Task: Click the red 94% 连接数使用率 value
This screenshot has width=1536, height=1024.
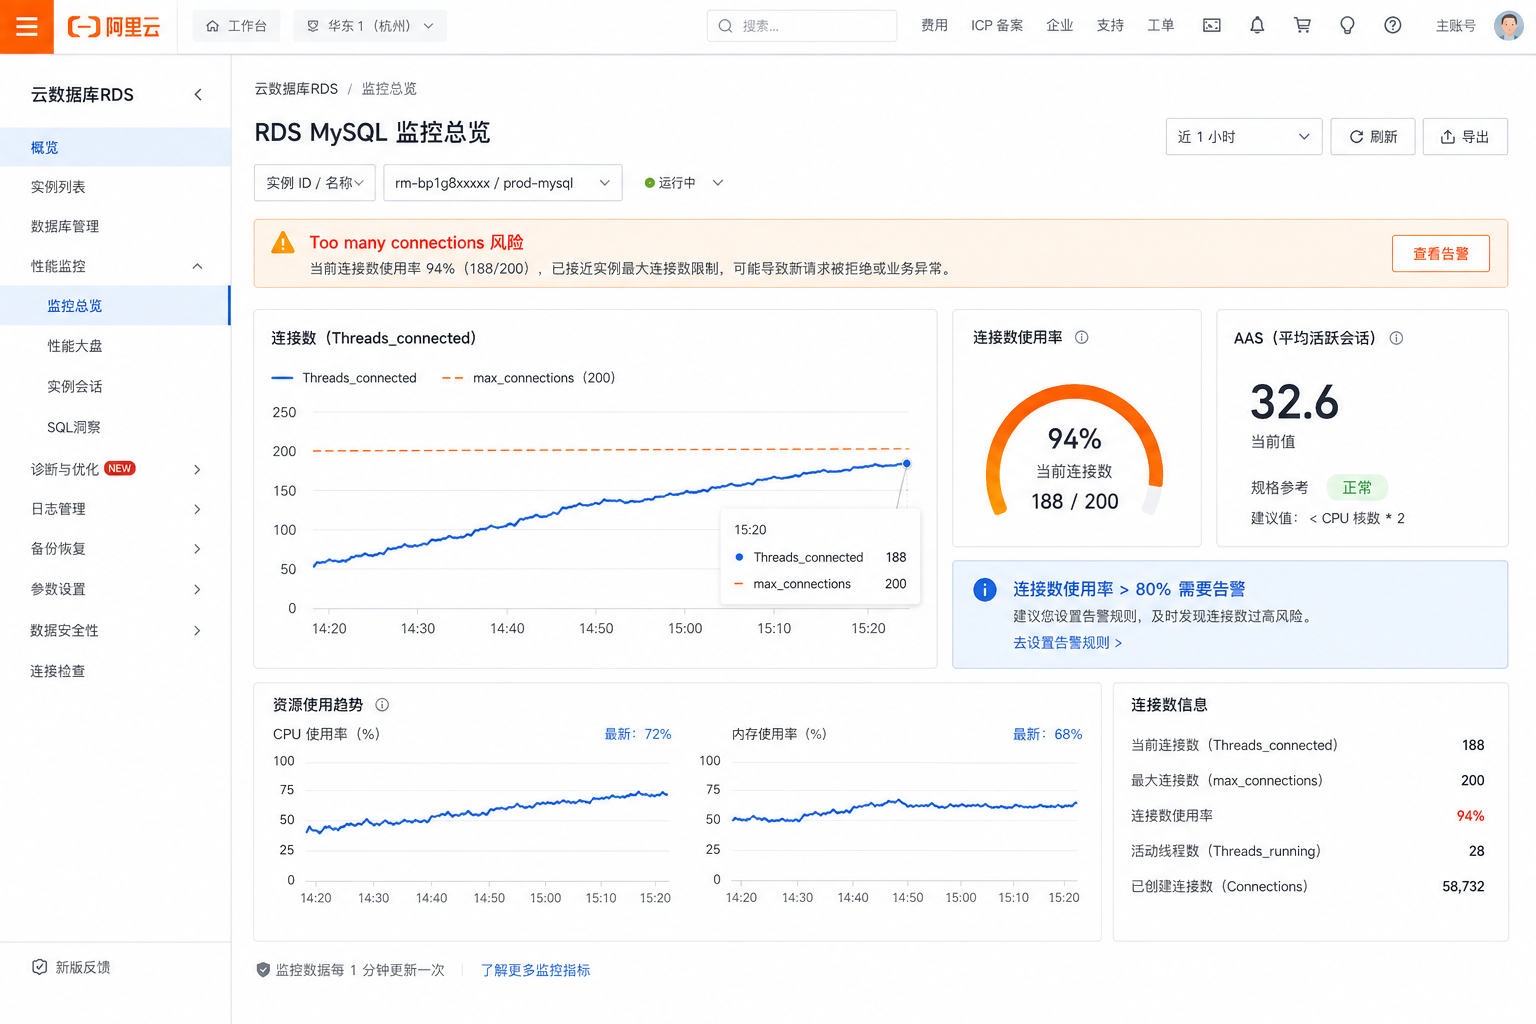Action: coord(1470,816)
